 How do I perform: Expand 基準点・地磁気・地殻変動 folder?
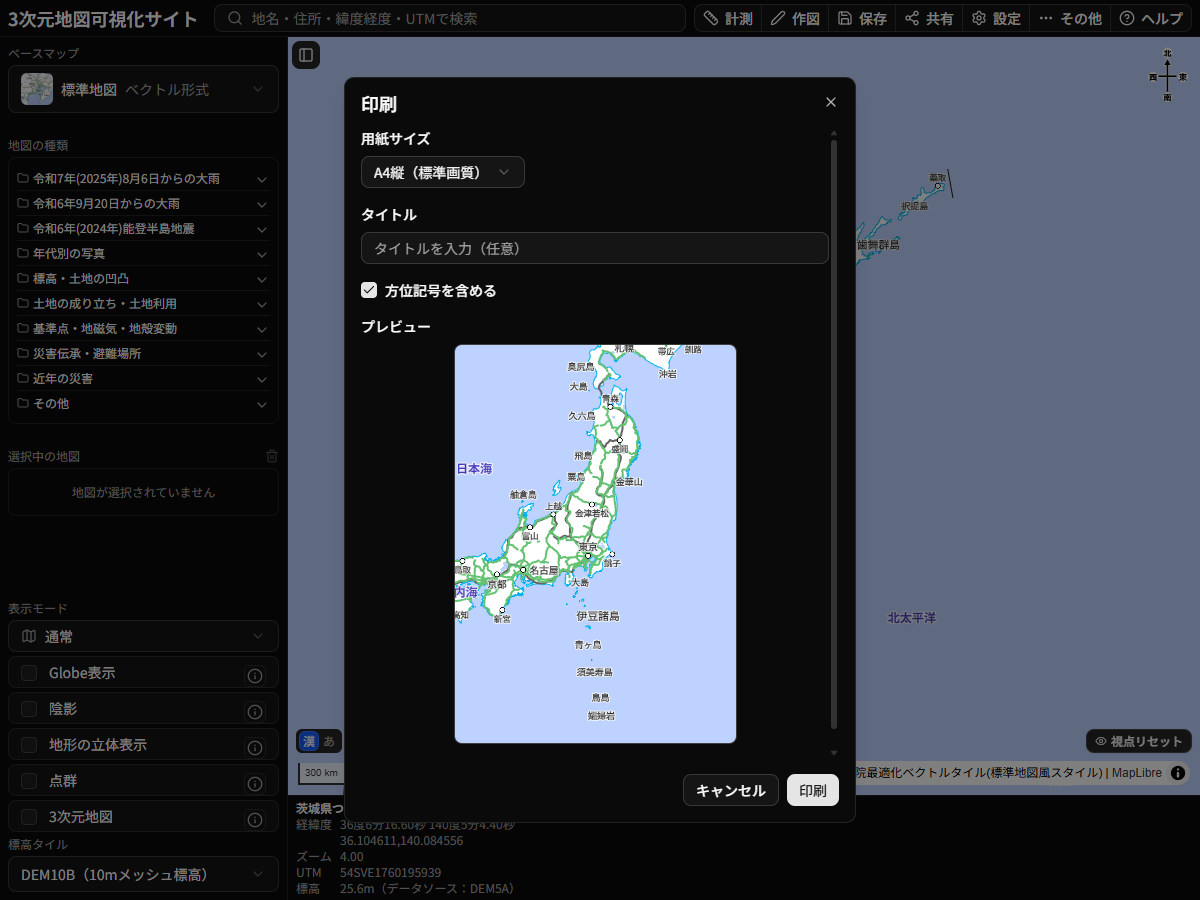[143, 328]
